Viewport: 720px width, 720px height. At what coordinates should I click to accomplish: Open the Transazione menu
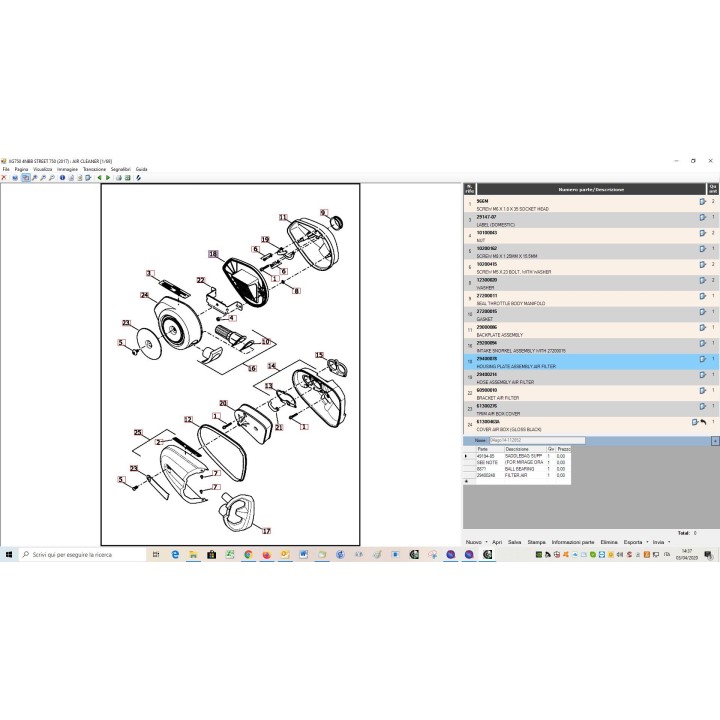pos(94,169)
